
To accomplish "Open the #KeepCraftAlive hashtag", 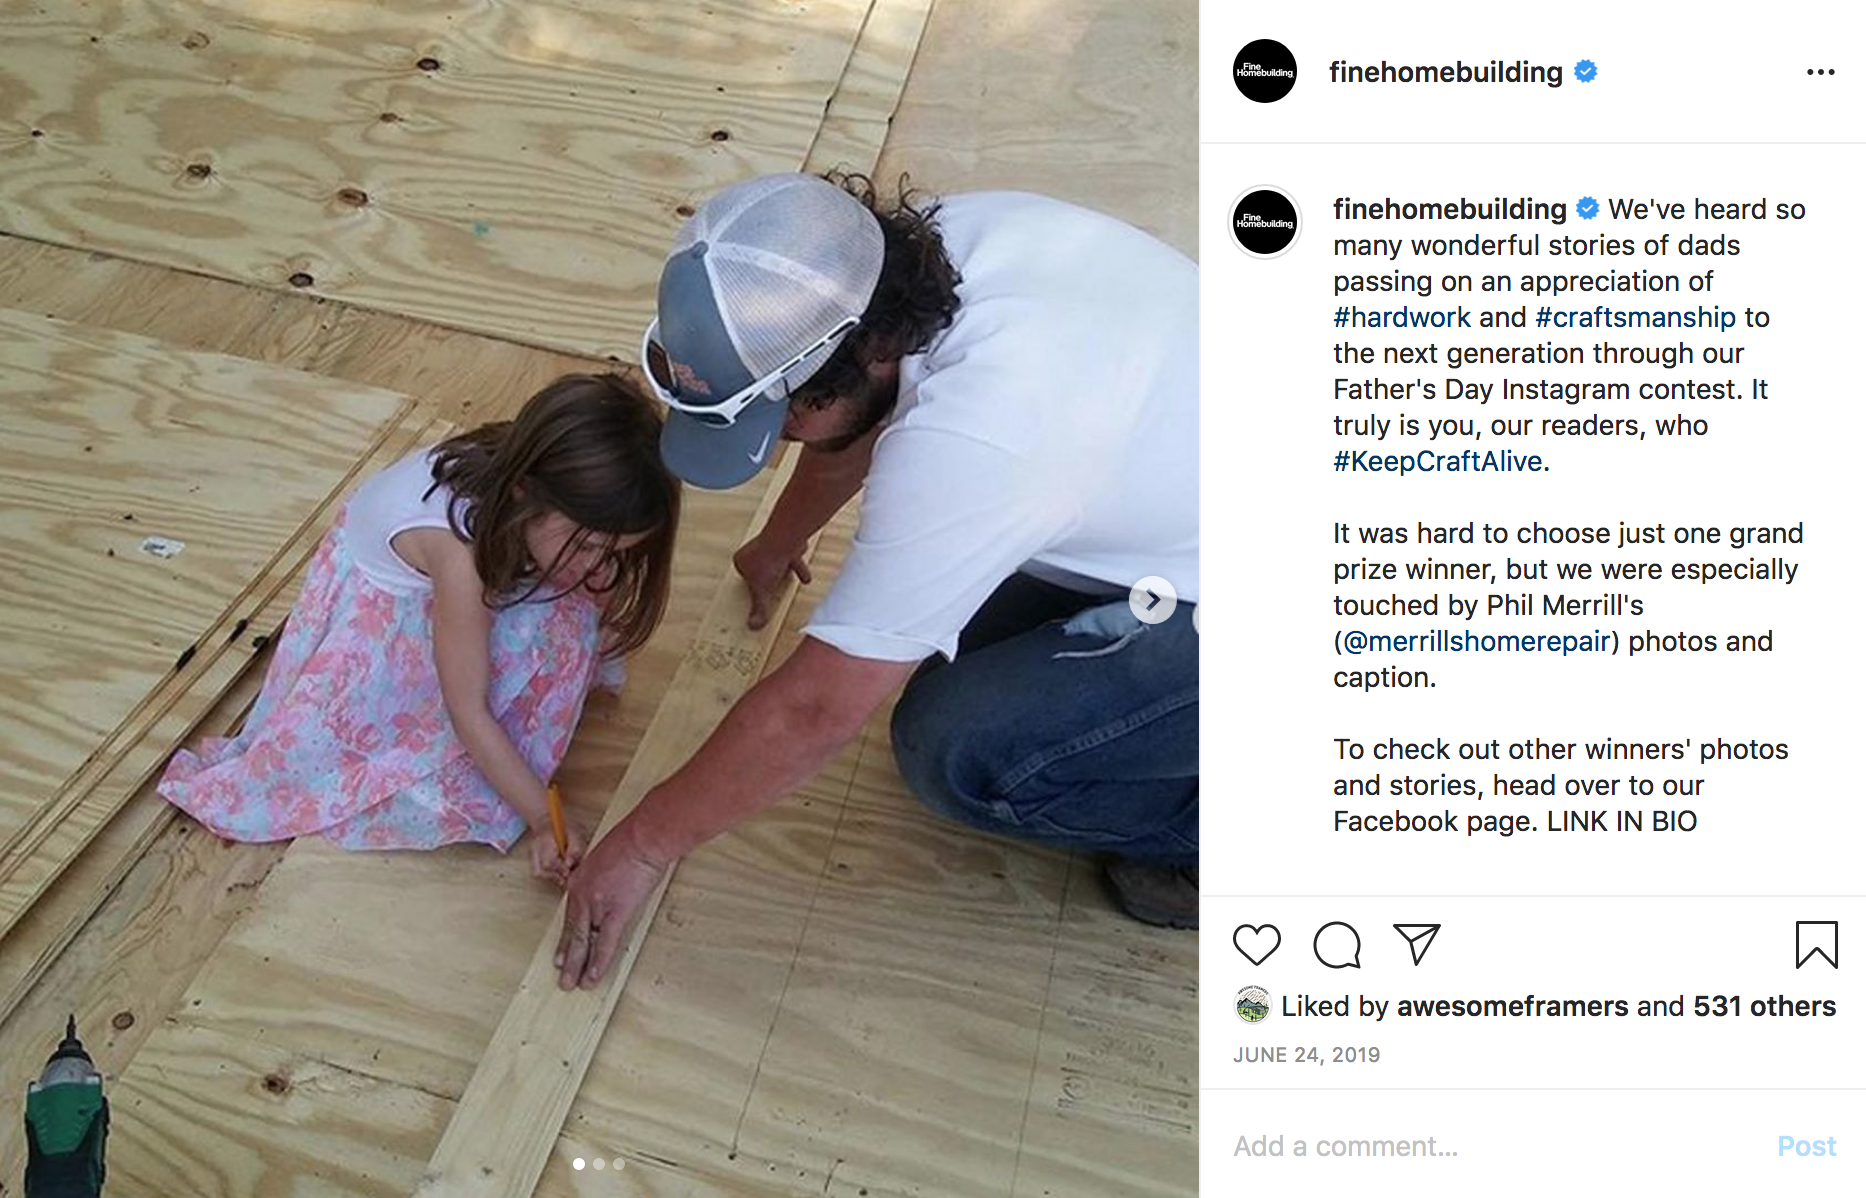I will 1438,461.
